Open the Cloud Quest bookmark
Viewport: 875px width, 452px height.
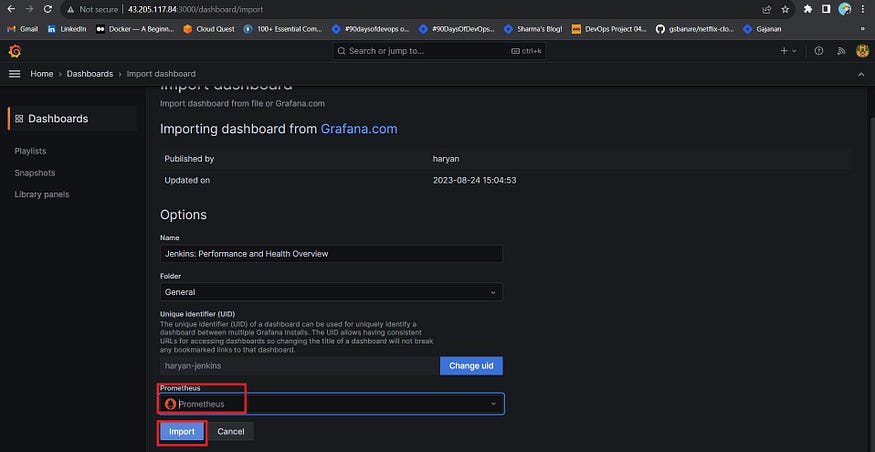(209, 29)
